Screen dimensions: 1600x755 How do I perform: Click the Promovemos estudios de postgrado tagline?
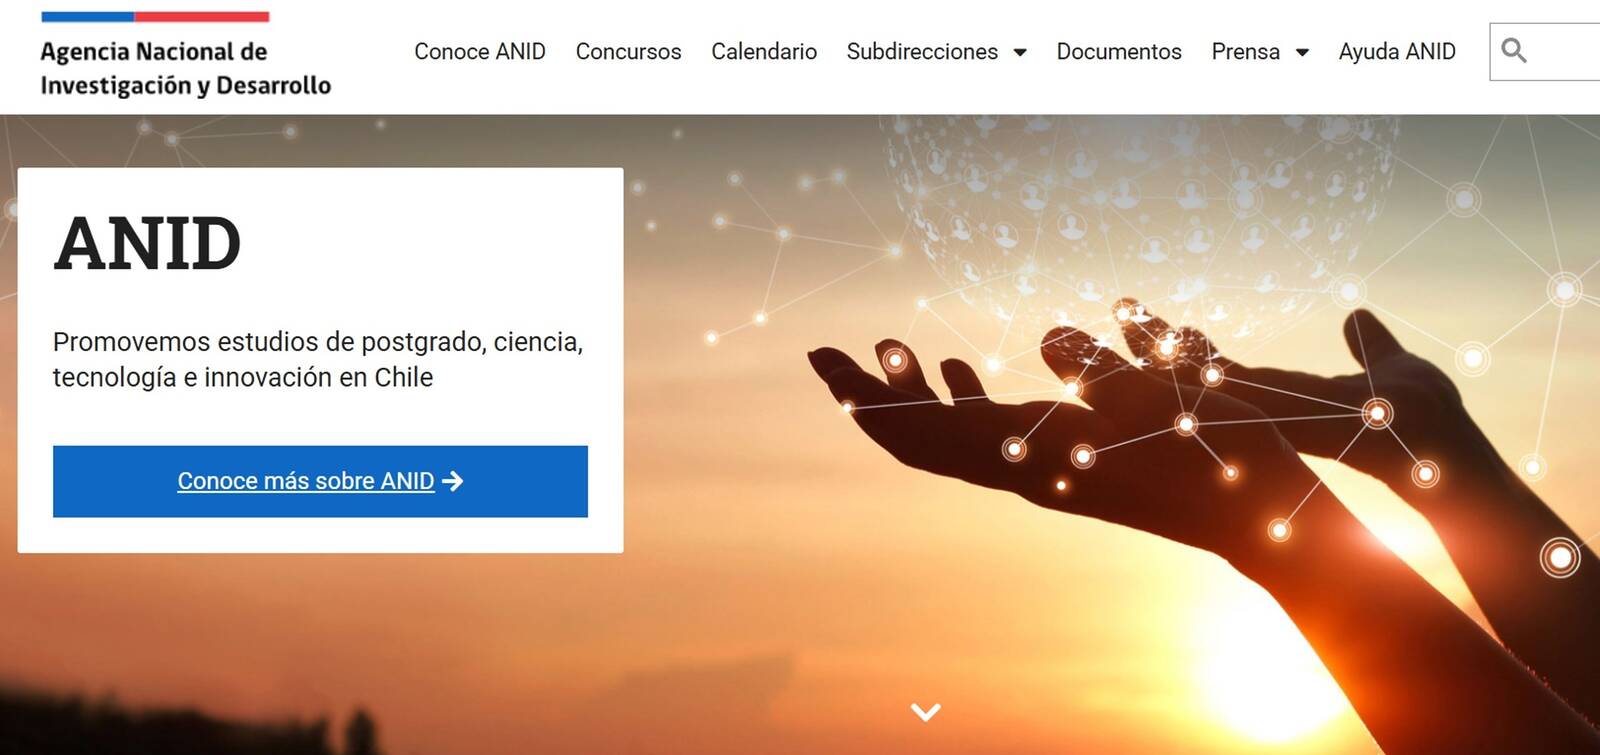[x=318, y=359]
